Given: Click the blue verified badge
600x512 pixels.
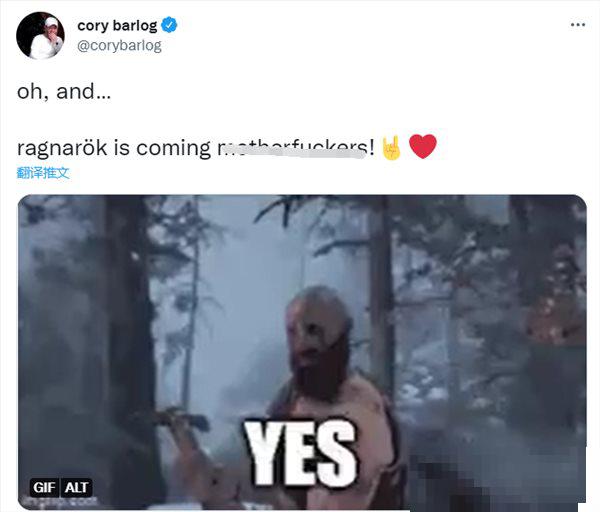Looking at the screenshot, I should [169, 25].
